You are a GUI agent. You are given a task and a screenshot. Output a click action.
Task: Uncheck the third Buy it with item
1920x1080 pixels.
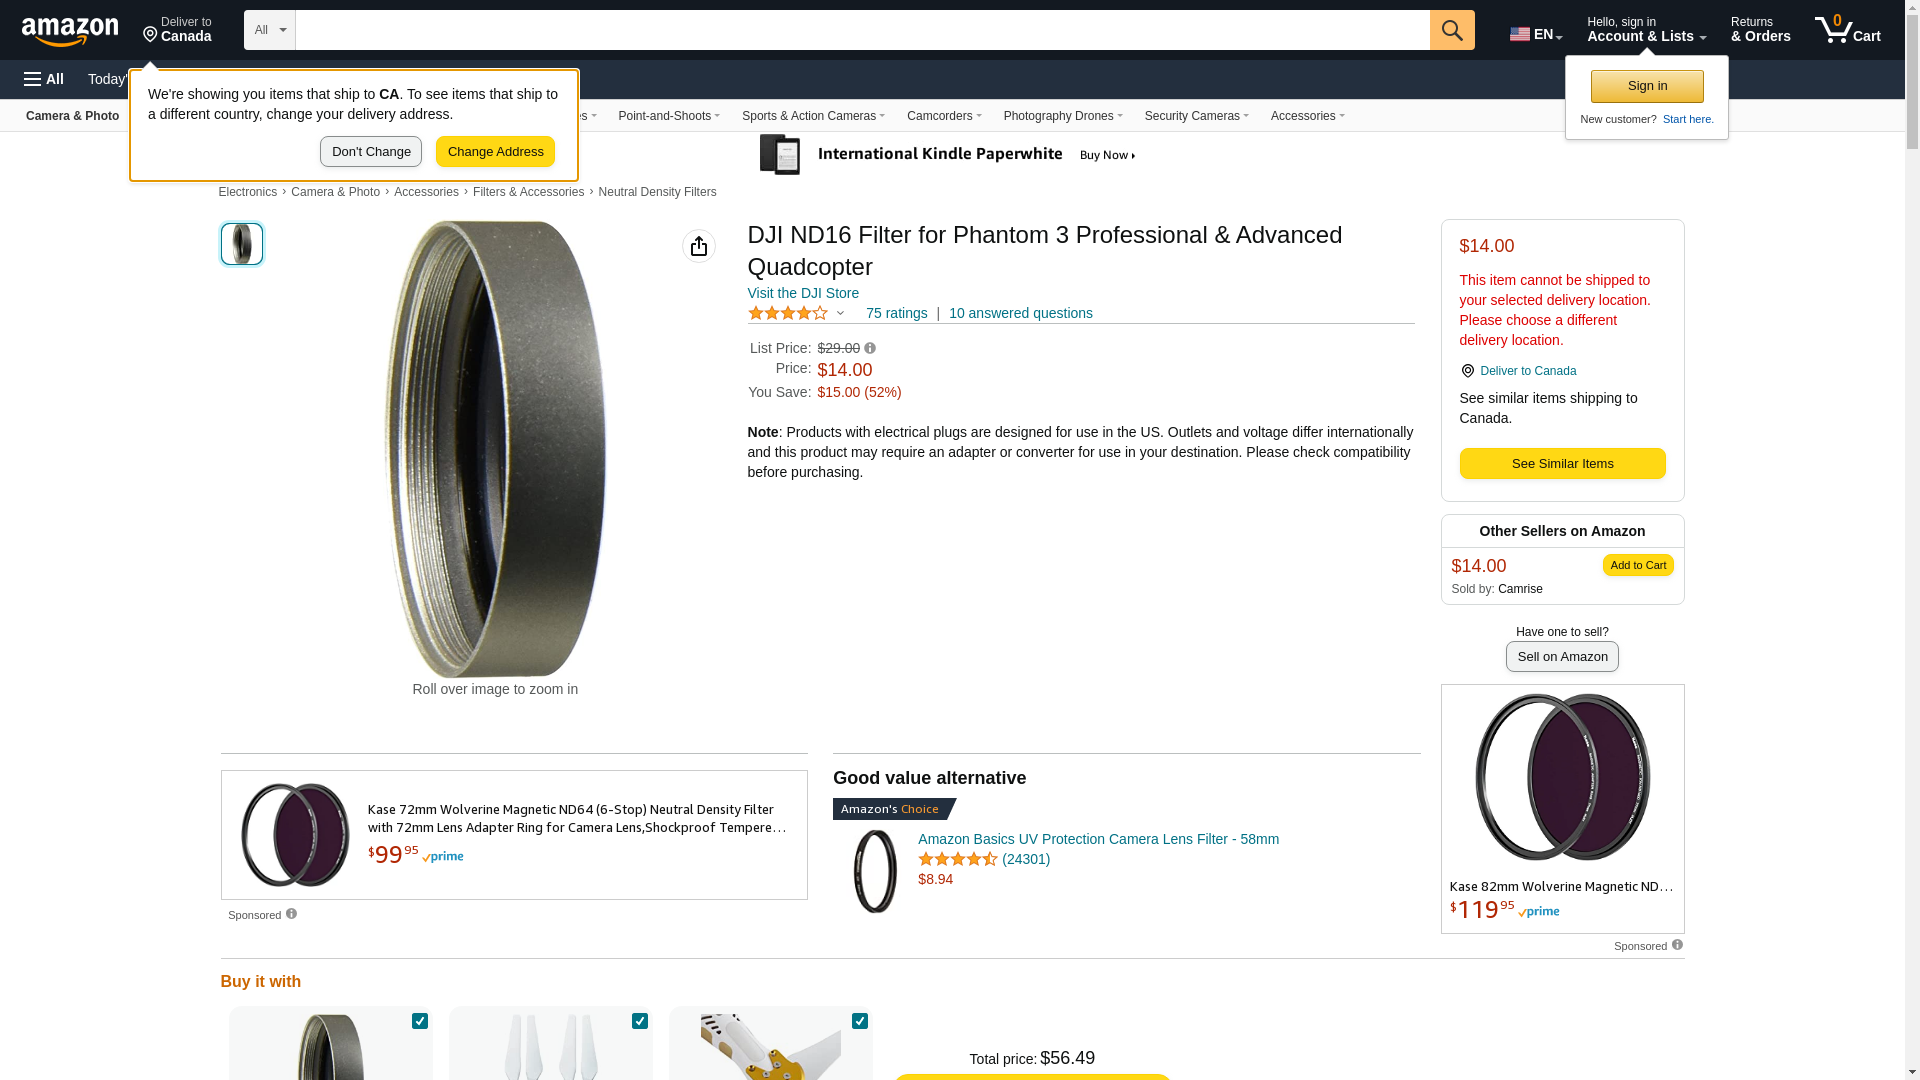coord(860,1021)
